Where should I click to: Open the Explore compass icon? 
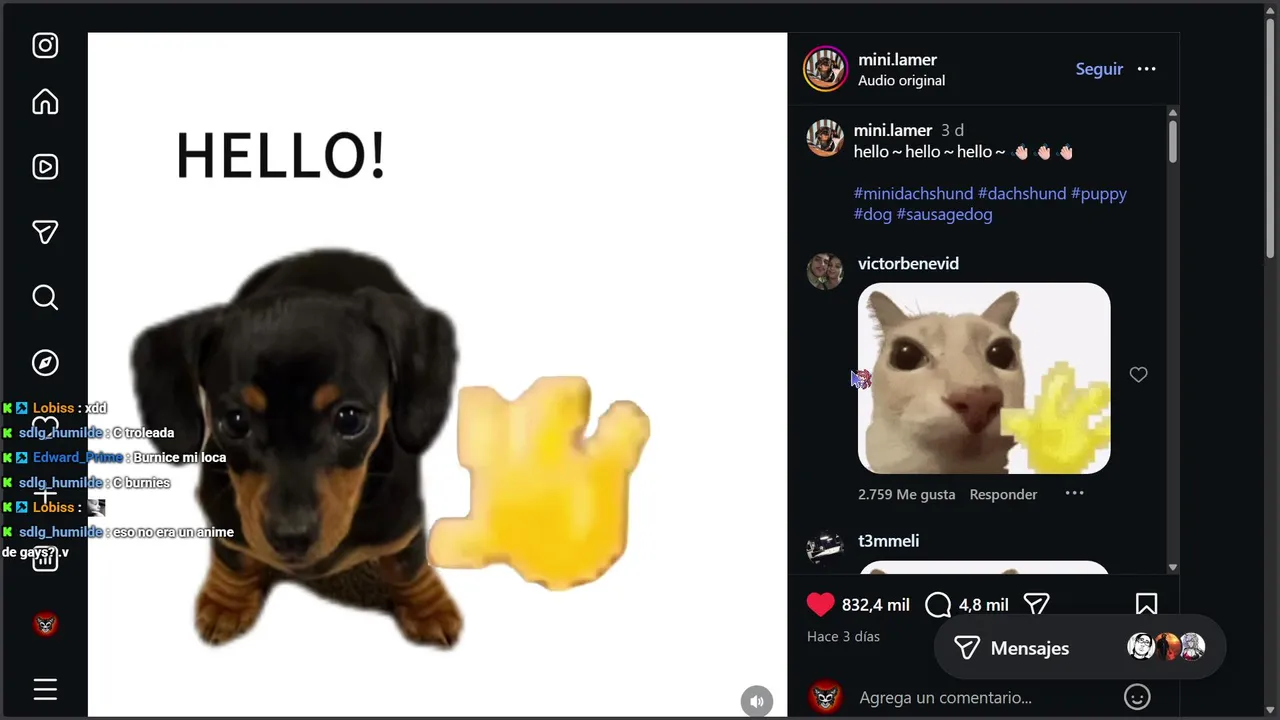(45, 362)
